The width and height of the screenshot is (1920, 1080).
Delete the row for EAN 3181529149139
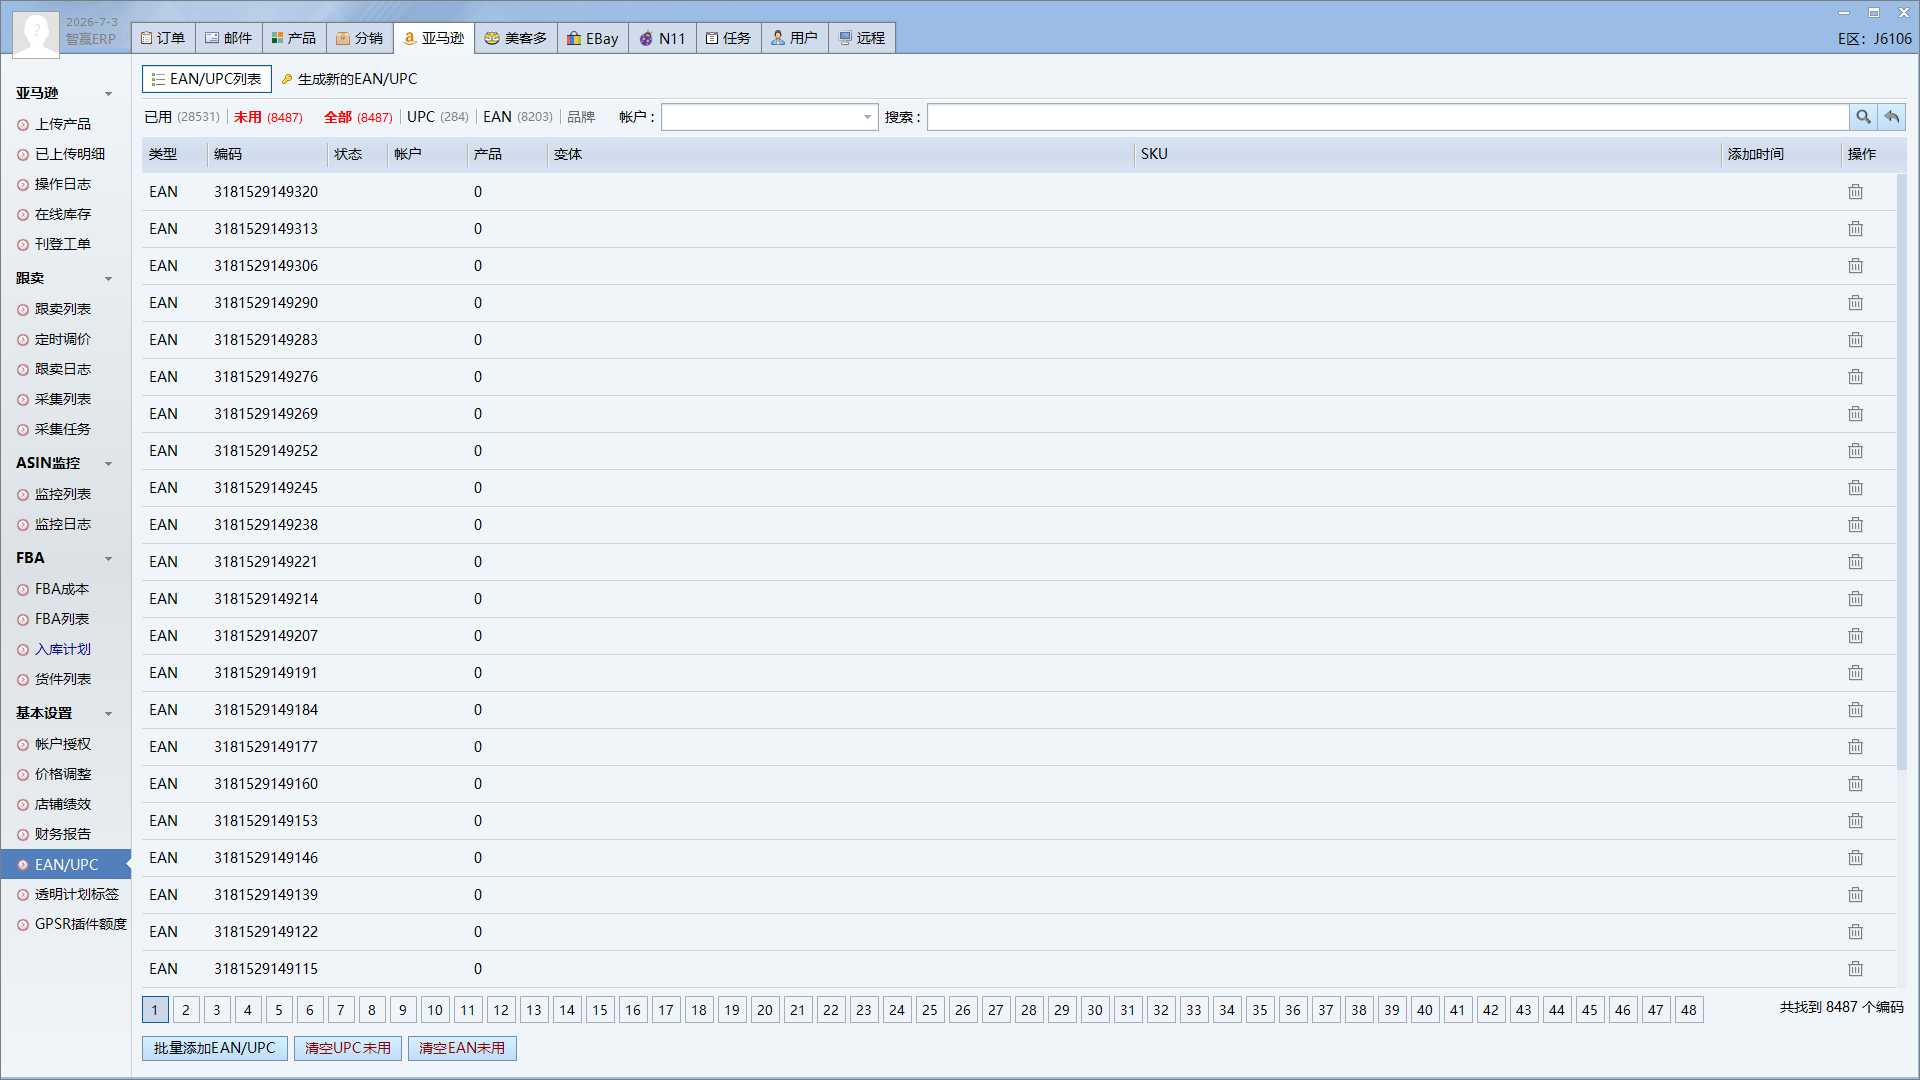tap(1855, 895)
